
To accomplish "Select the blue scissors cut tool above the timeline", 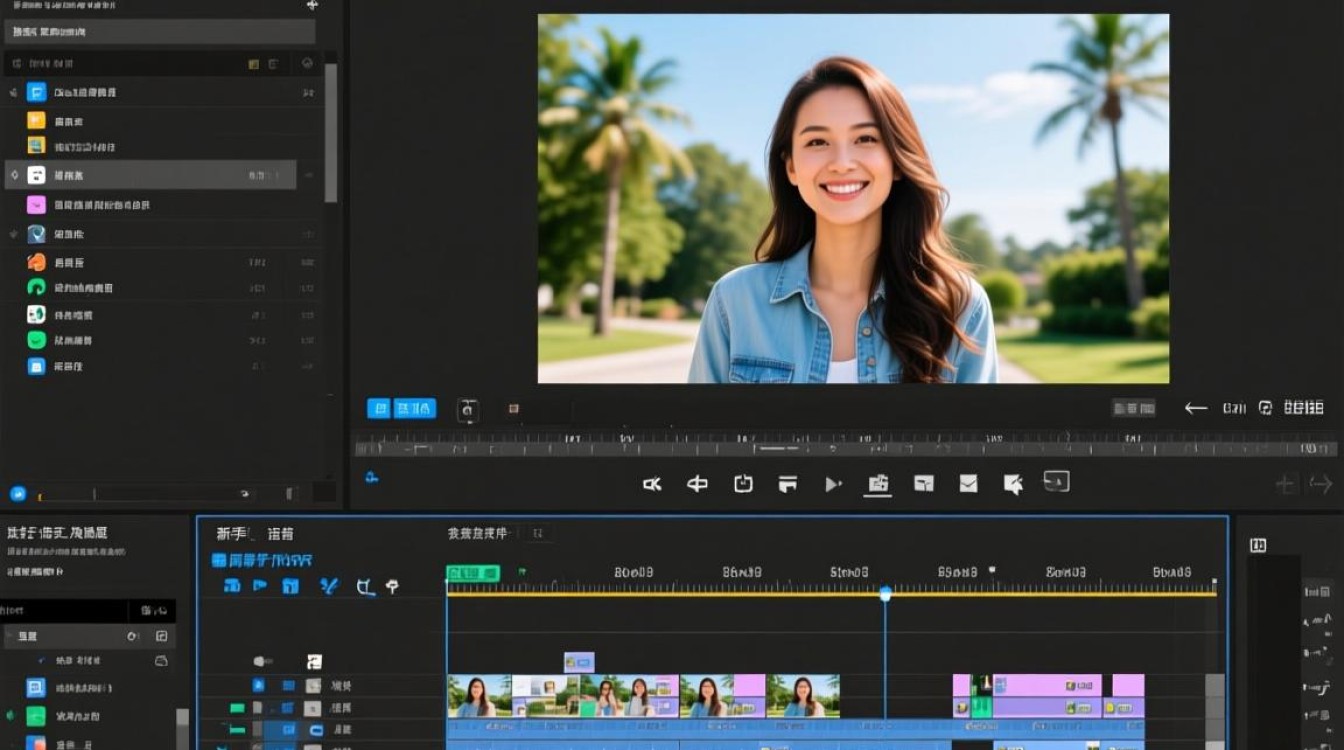I will tap(328, 586).
